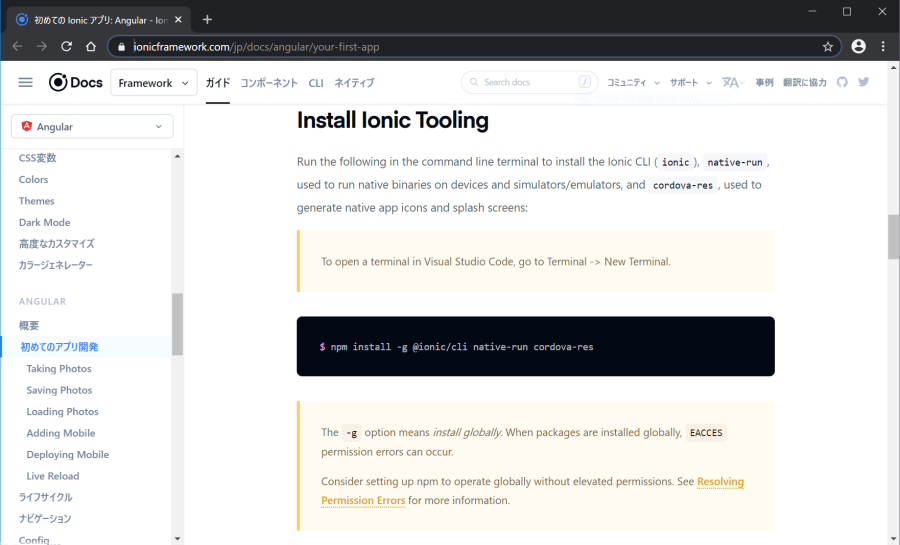The image size is (900, 545).
Task: Bookmark this page with star icon
Action: [x=828, y=46]
